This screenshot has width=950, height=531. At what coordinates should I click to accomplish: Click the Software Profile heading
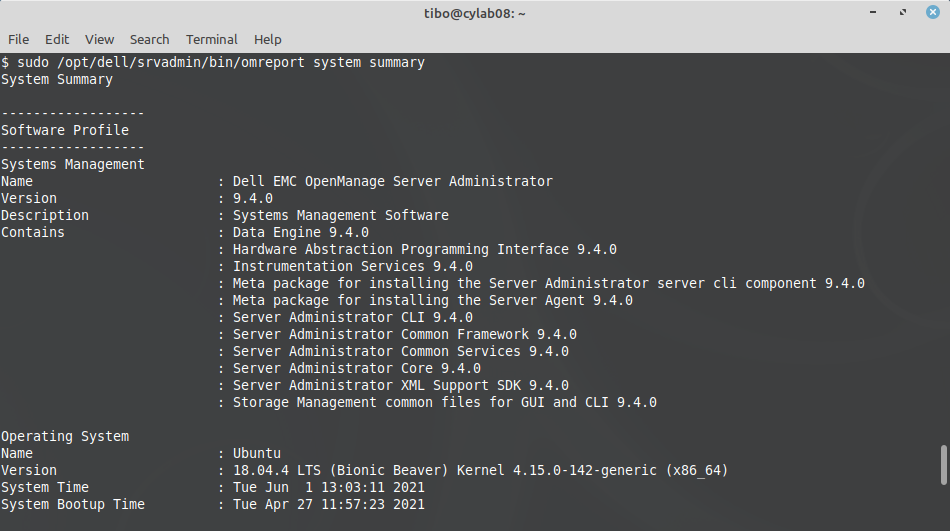[65, 130]
